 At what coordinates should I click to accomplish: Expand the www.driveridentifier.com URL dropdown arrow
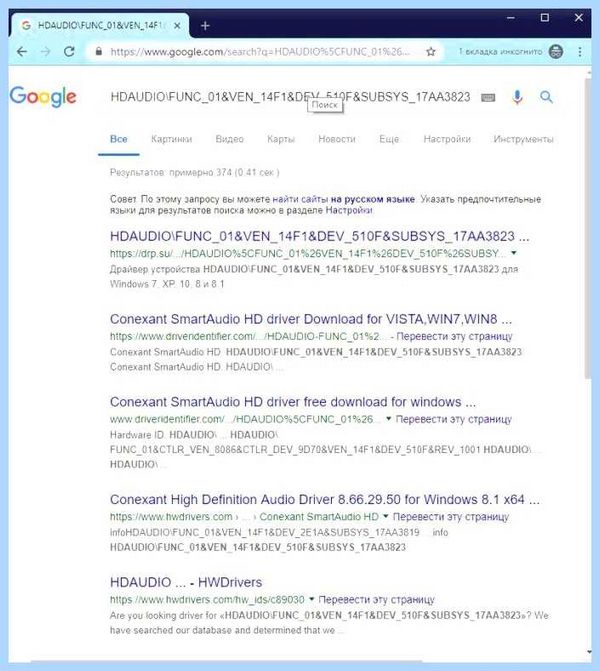click(x=389, y=419)
